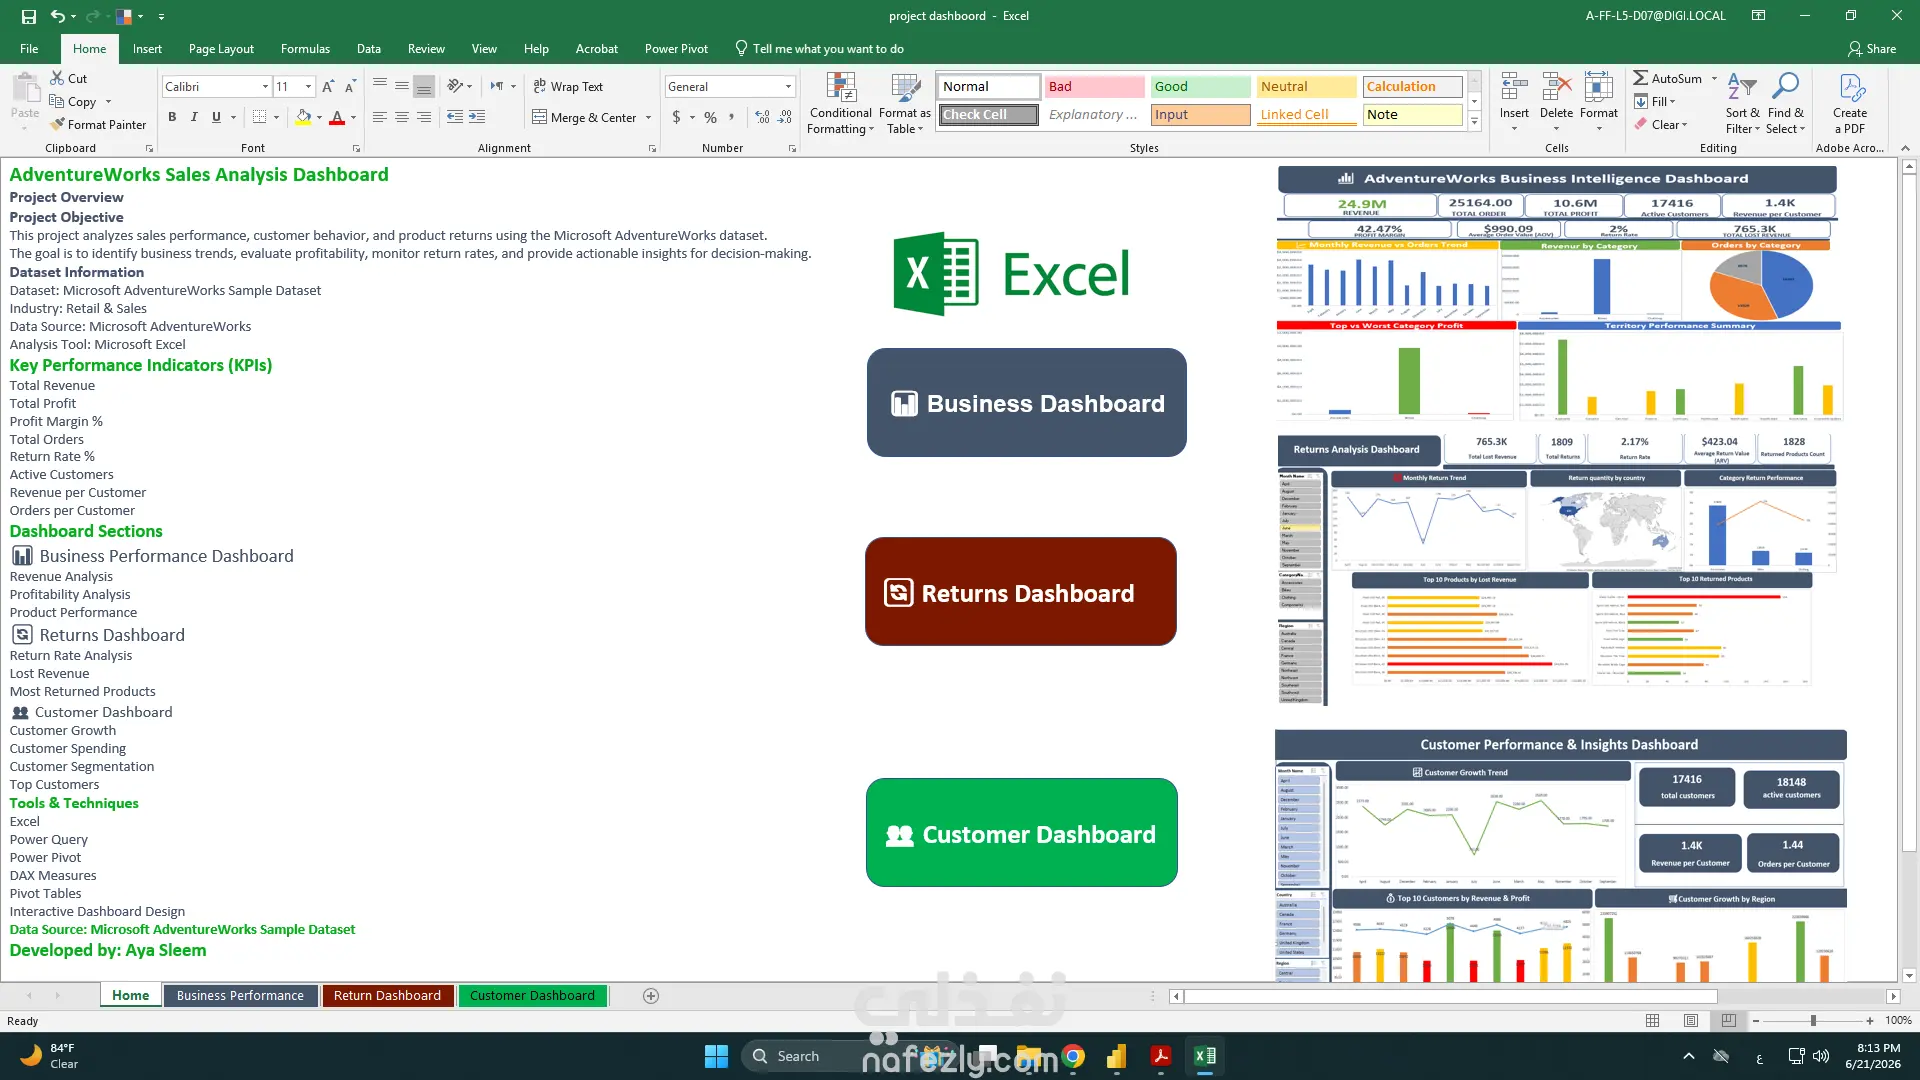Click Format as Table icon
This screenshot has width=1920, height=1080.
pos(905,104)
